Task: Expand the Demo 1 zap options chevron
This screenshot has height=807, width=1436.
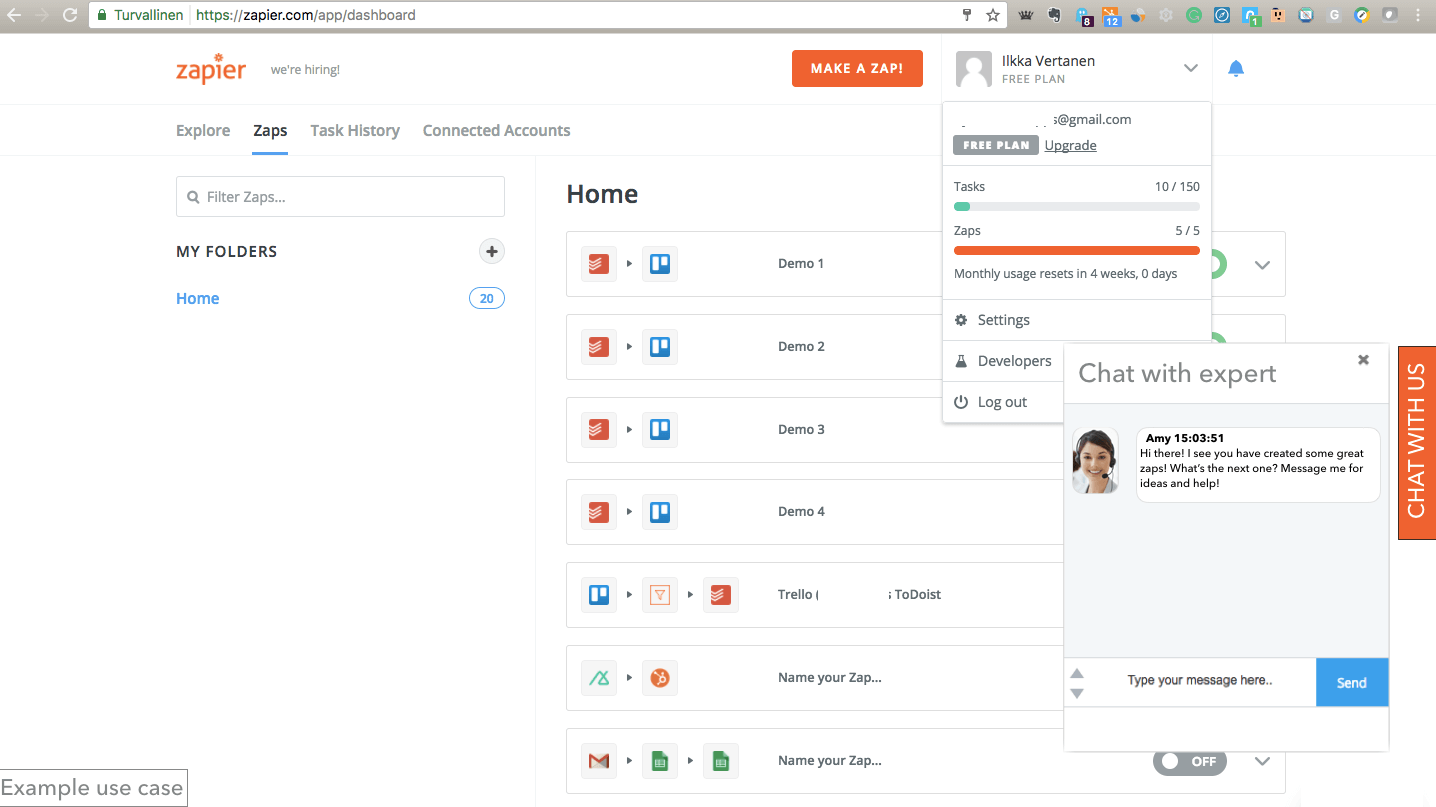Action: tap(1262, 265)
